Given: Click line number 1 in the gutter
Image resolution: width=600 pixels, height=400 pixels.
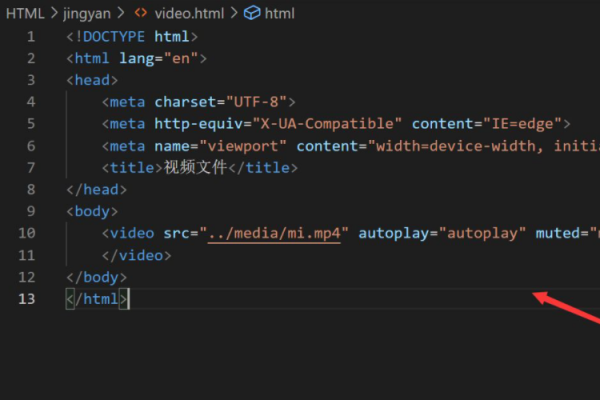Looking at the screenshot, I should tap(30, 37).
